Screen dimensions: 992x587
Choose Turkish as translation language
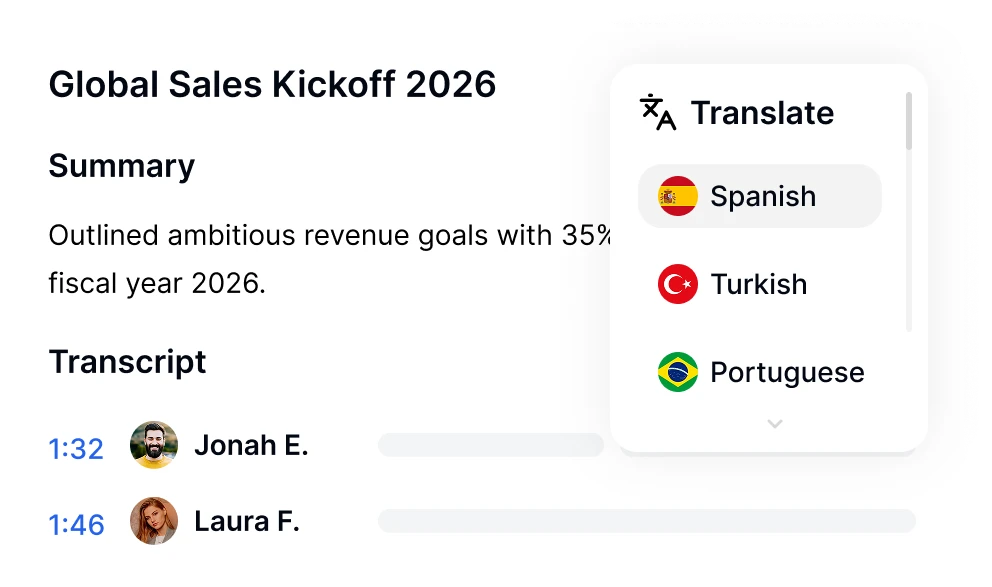click(x=758, y=284)
